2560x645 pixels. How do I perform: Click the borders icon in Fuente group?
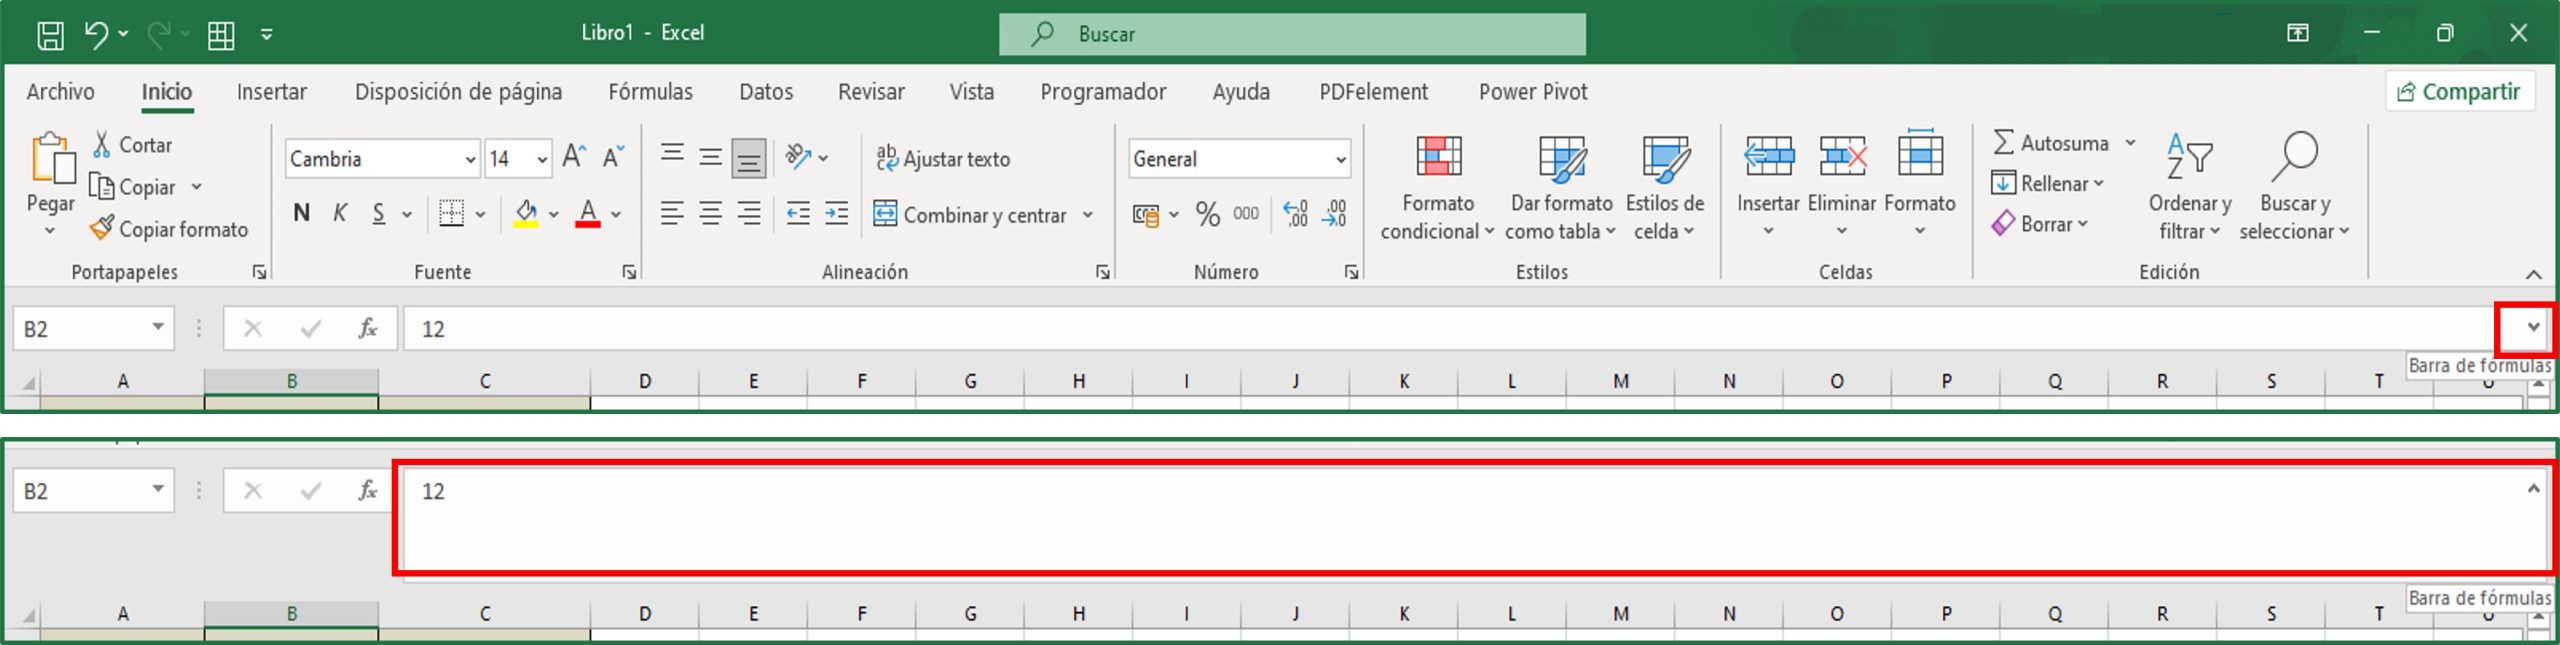(x=452, y=213)
